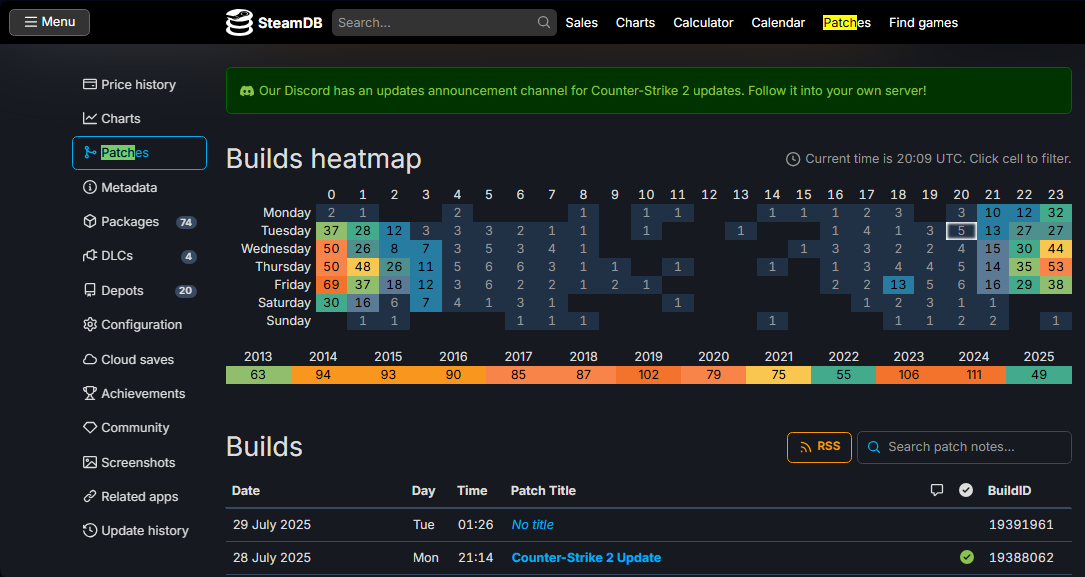
Task: Click the Cloud saves cloud icon
Action: (x=90, y=359)
